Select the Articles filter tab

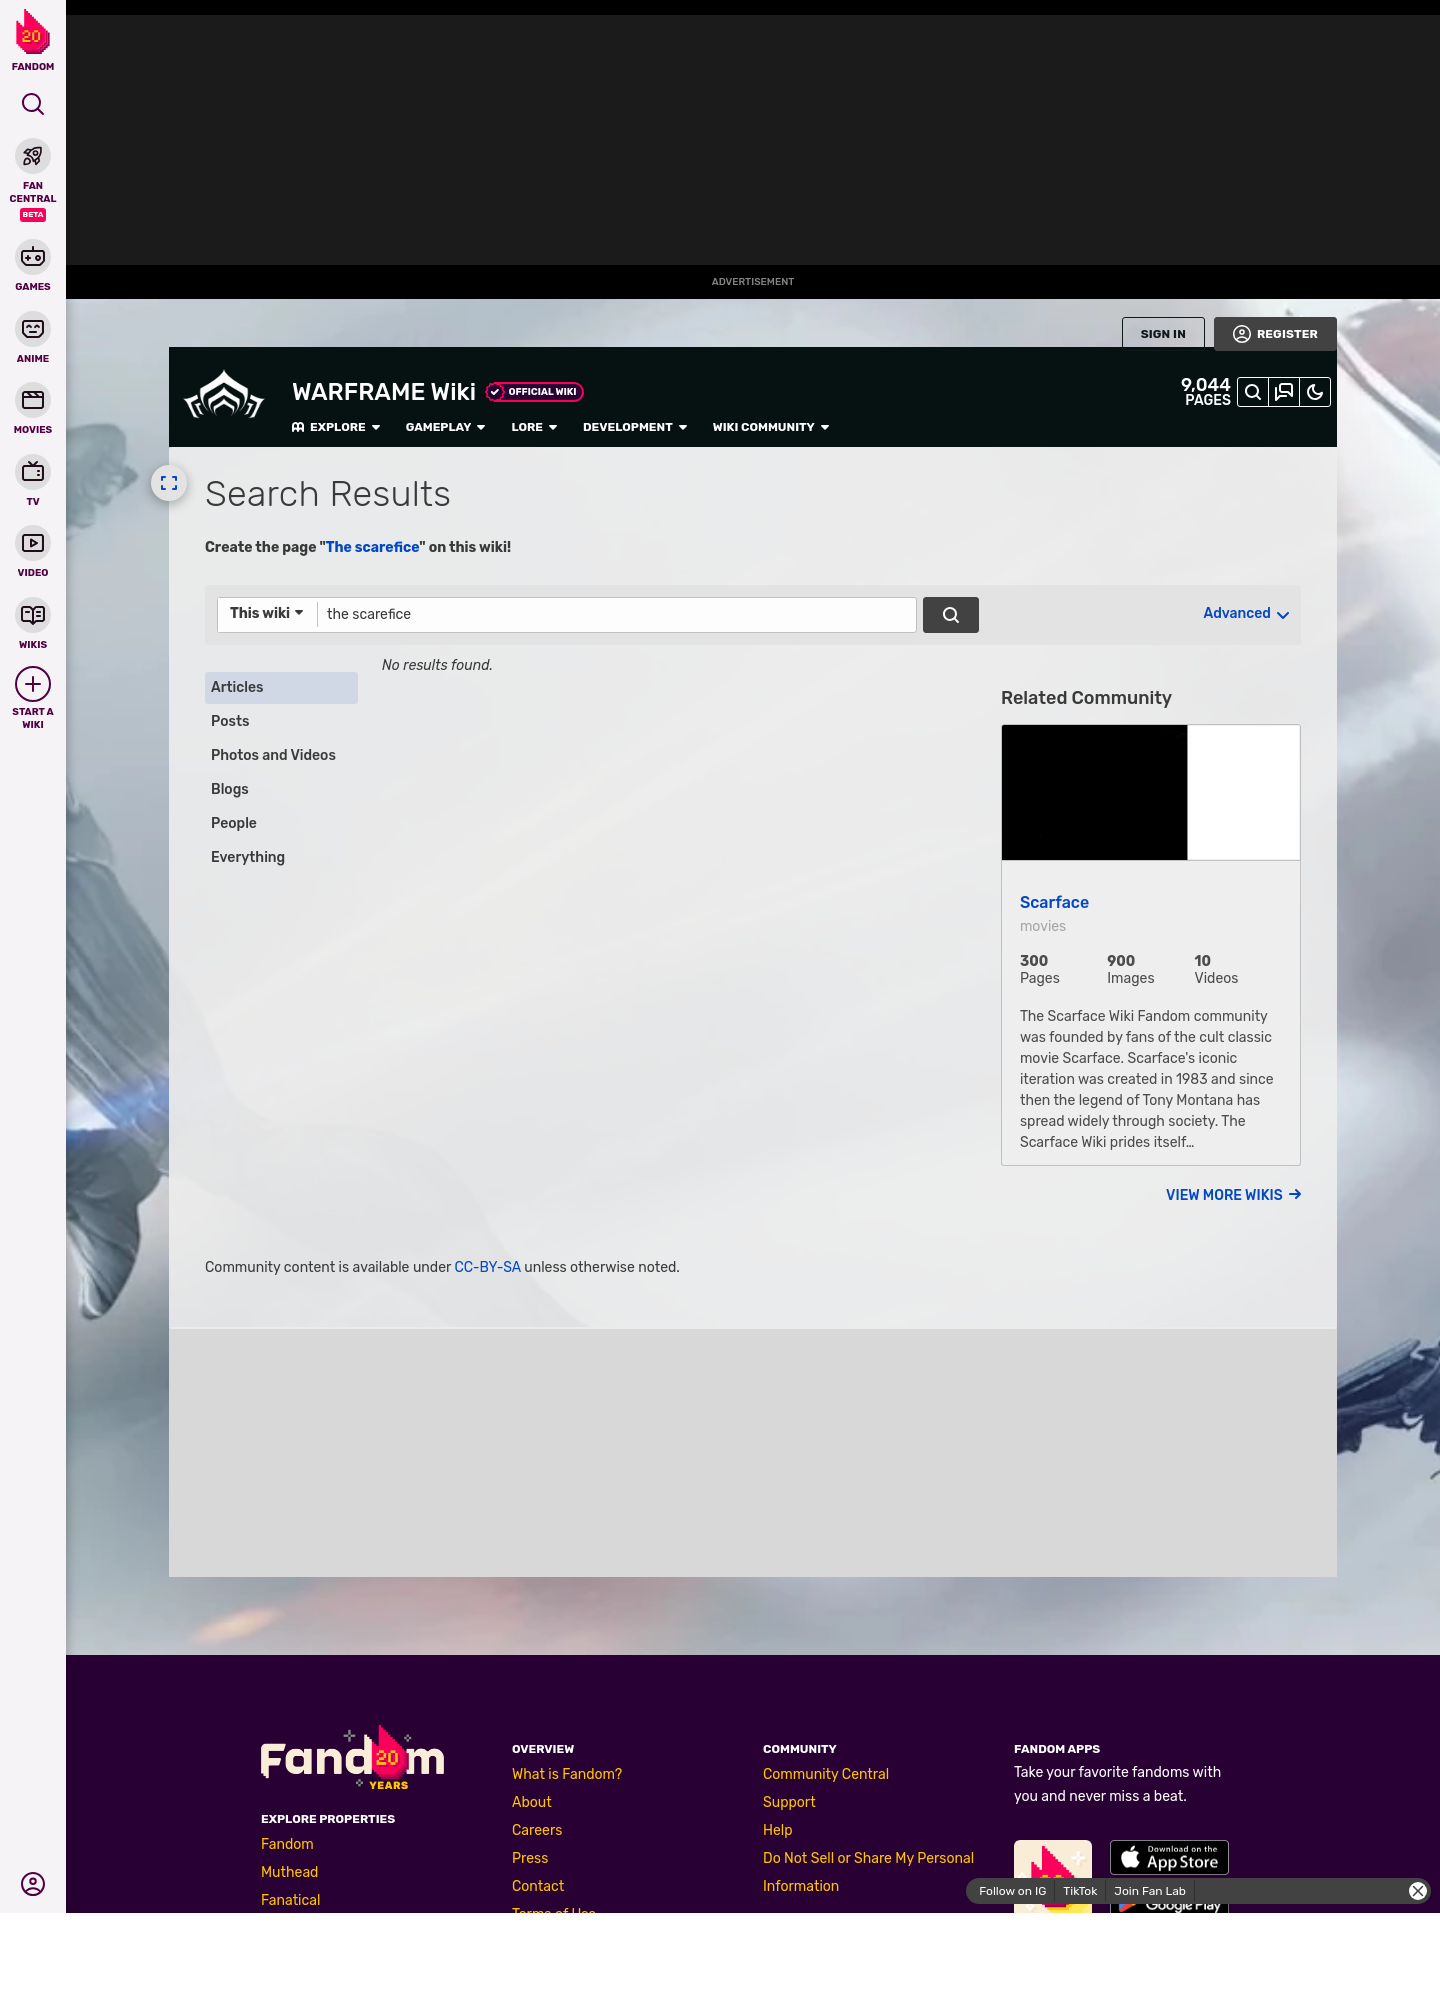(x=281, y=687)
